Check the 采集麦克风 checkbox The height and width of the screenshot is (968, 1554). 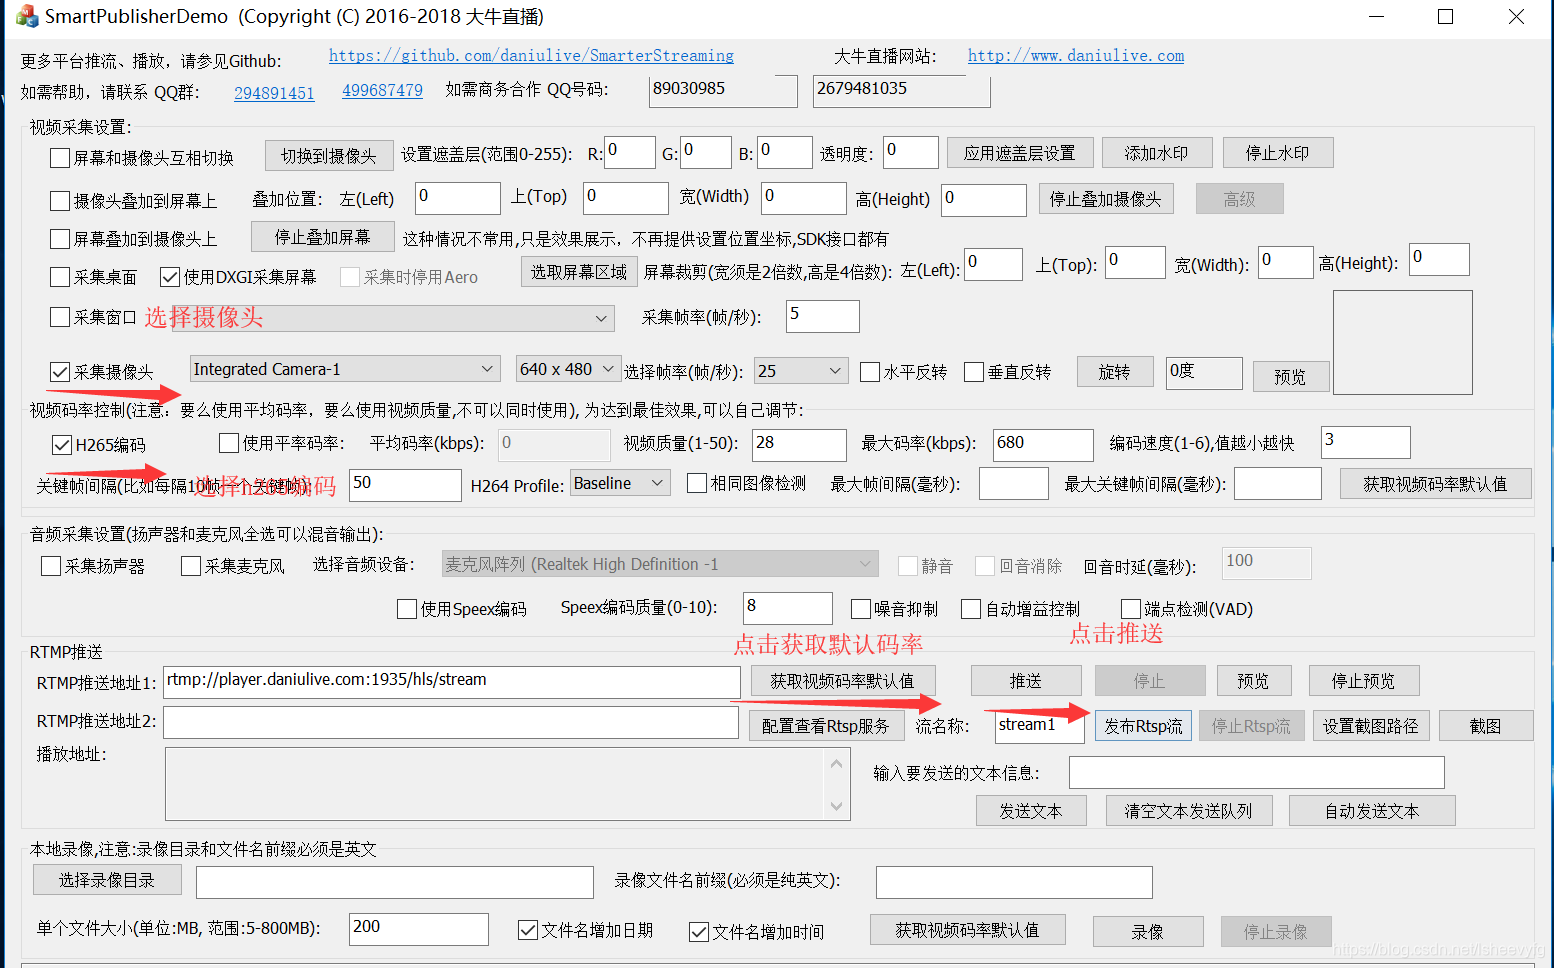tap(190, 565)
